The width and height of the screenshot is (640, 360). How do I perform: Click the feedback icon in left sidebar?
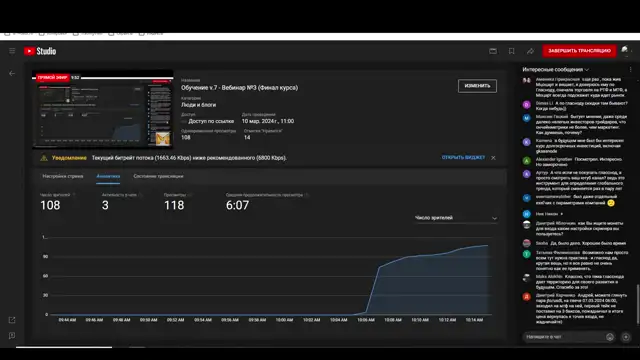(12, 336)
